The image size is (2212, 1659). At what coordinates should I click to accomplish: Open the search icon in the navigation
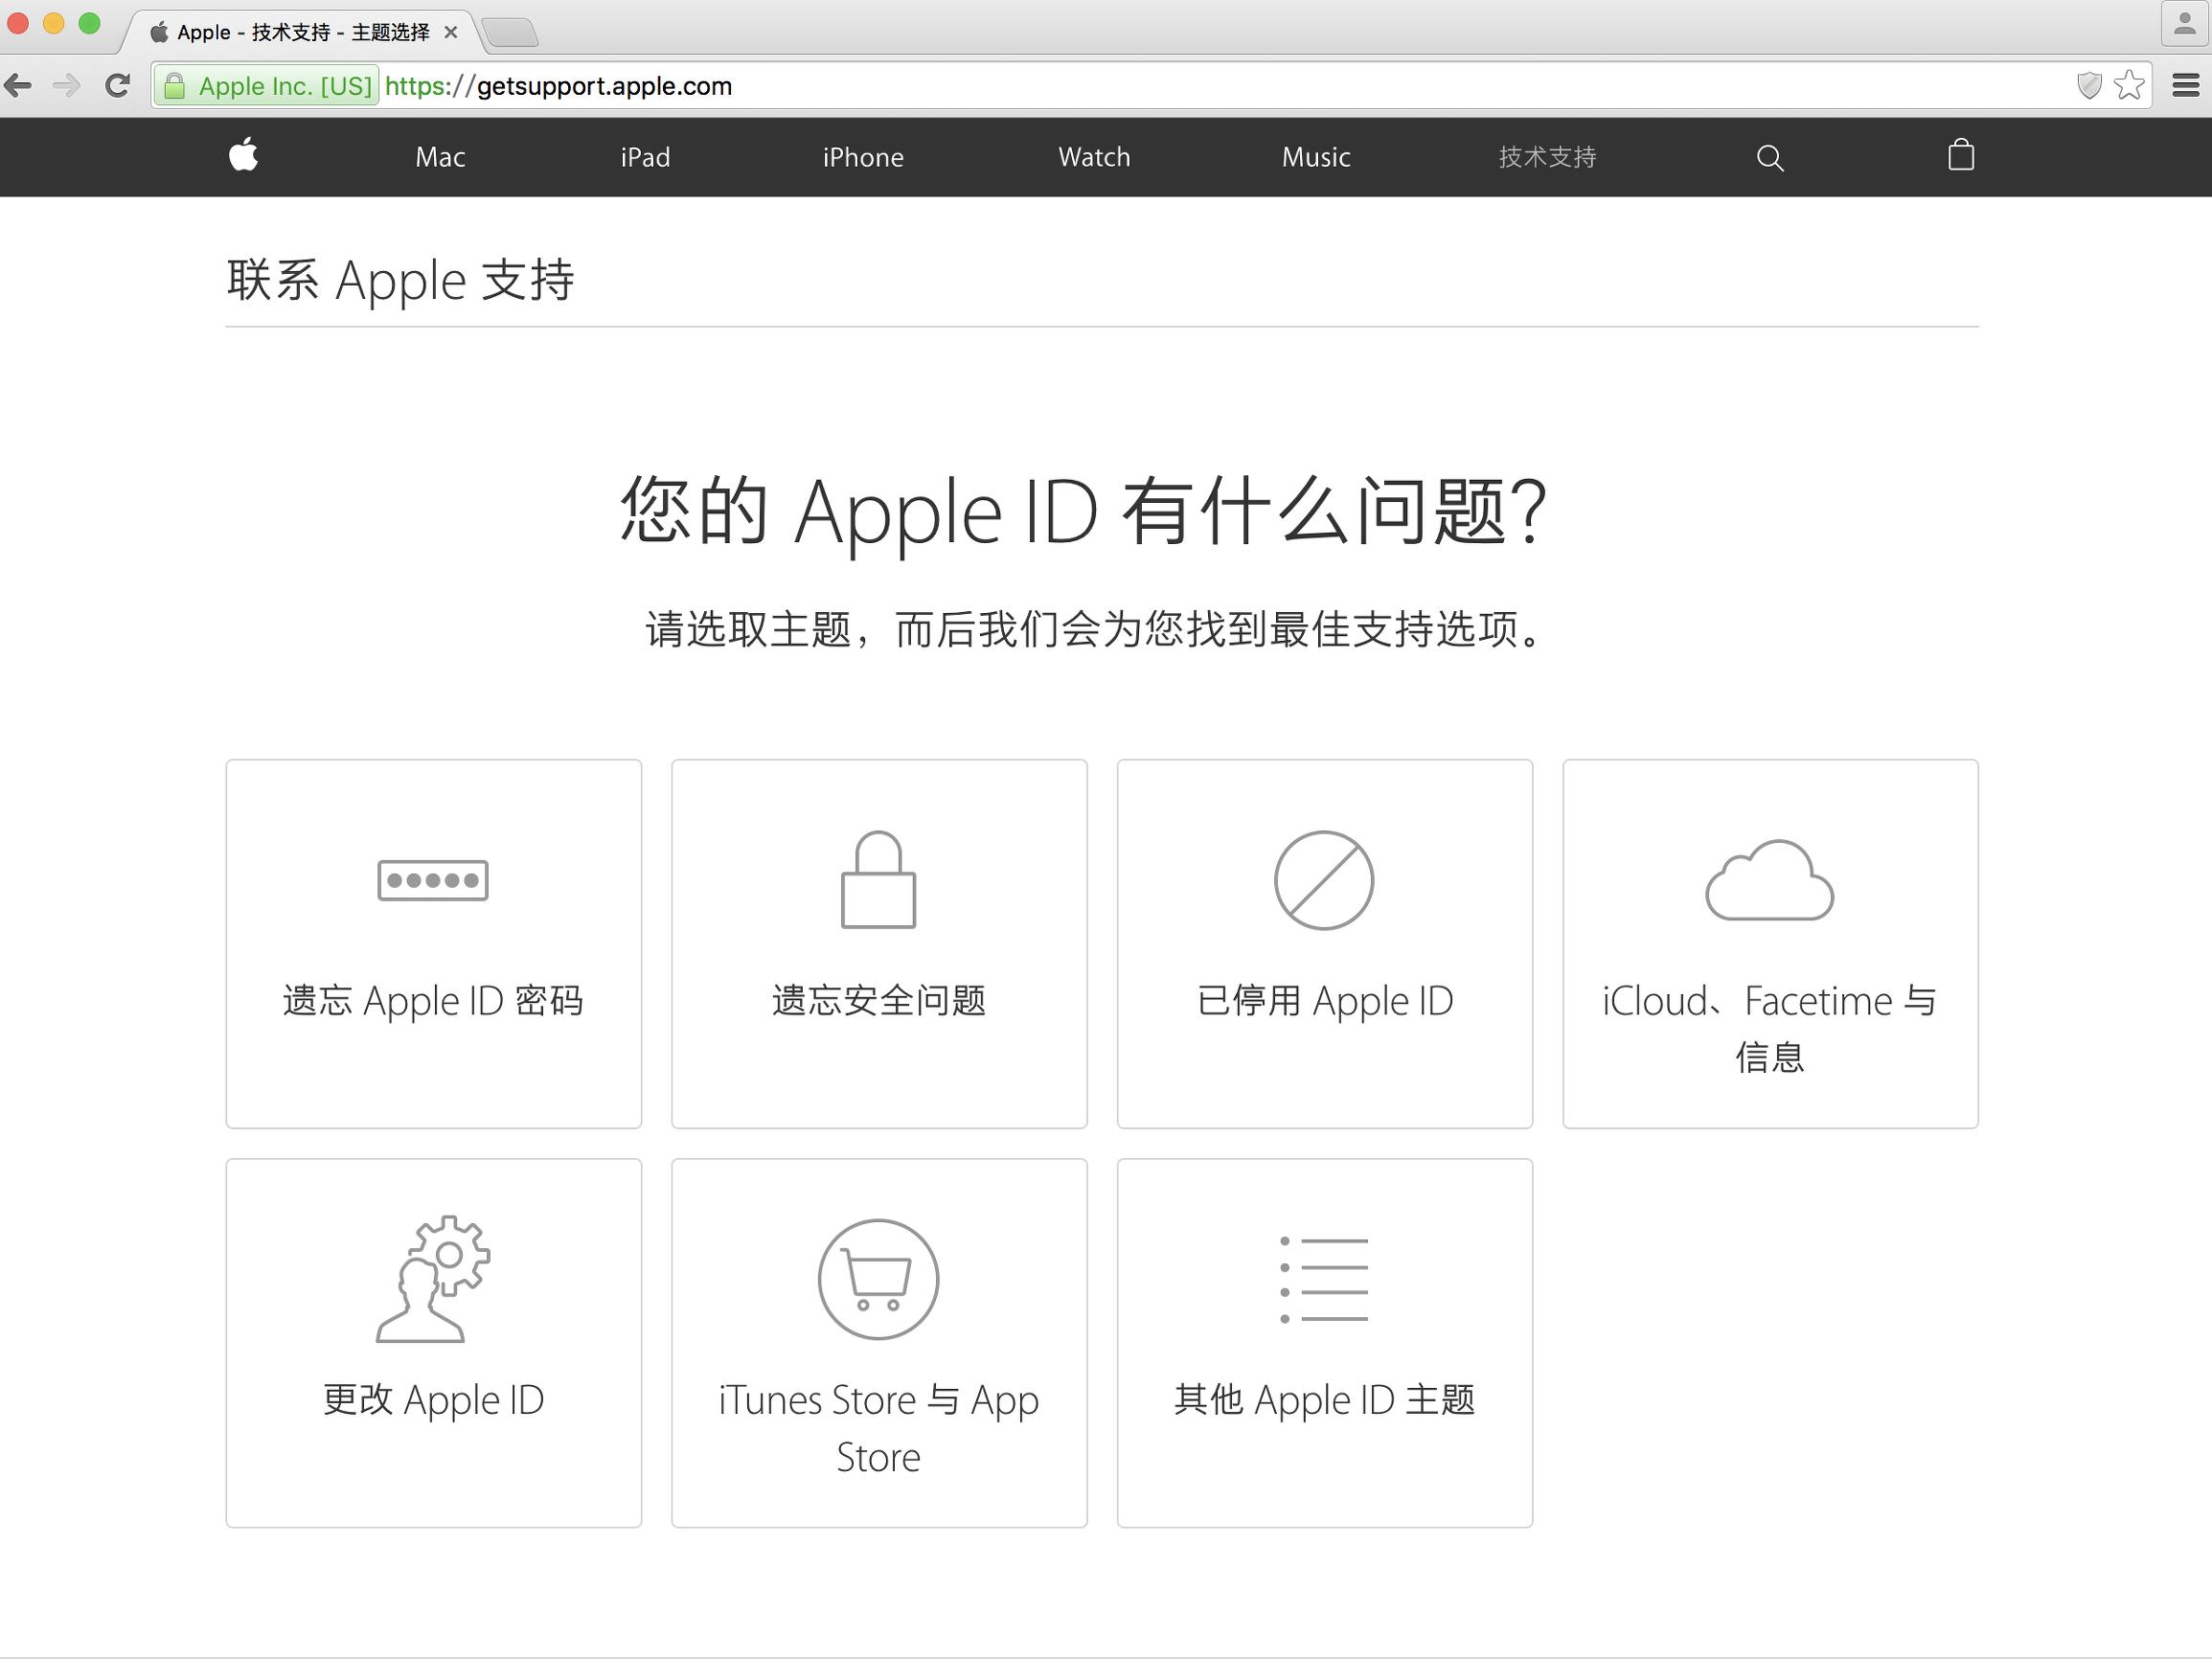click(1768, 157)
